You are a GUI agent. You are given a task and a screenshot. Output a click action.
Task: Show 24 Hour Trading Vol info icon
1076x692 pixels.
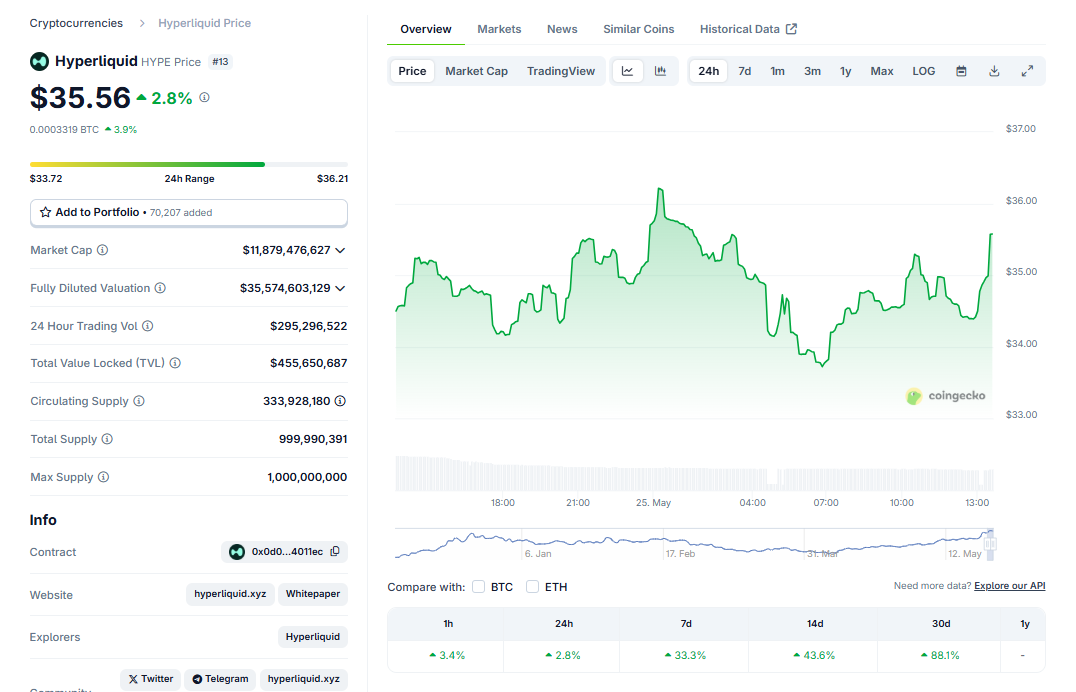pos(148,326)
